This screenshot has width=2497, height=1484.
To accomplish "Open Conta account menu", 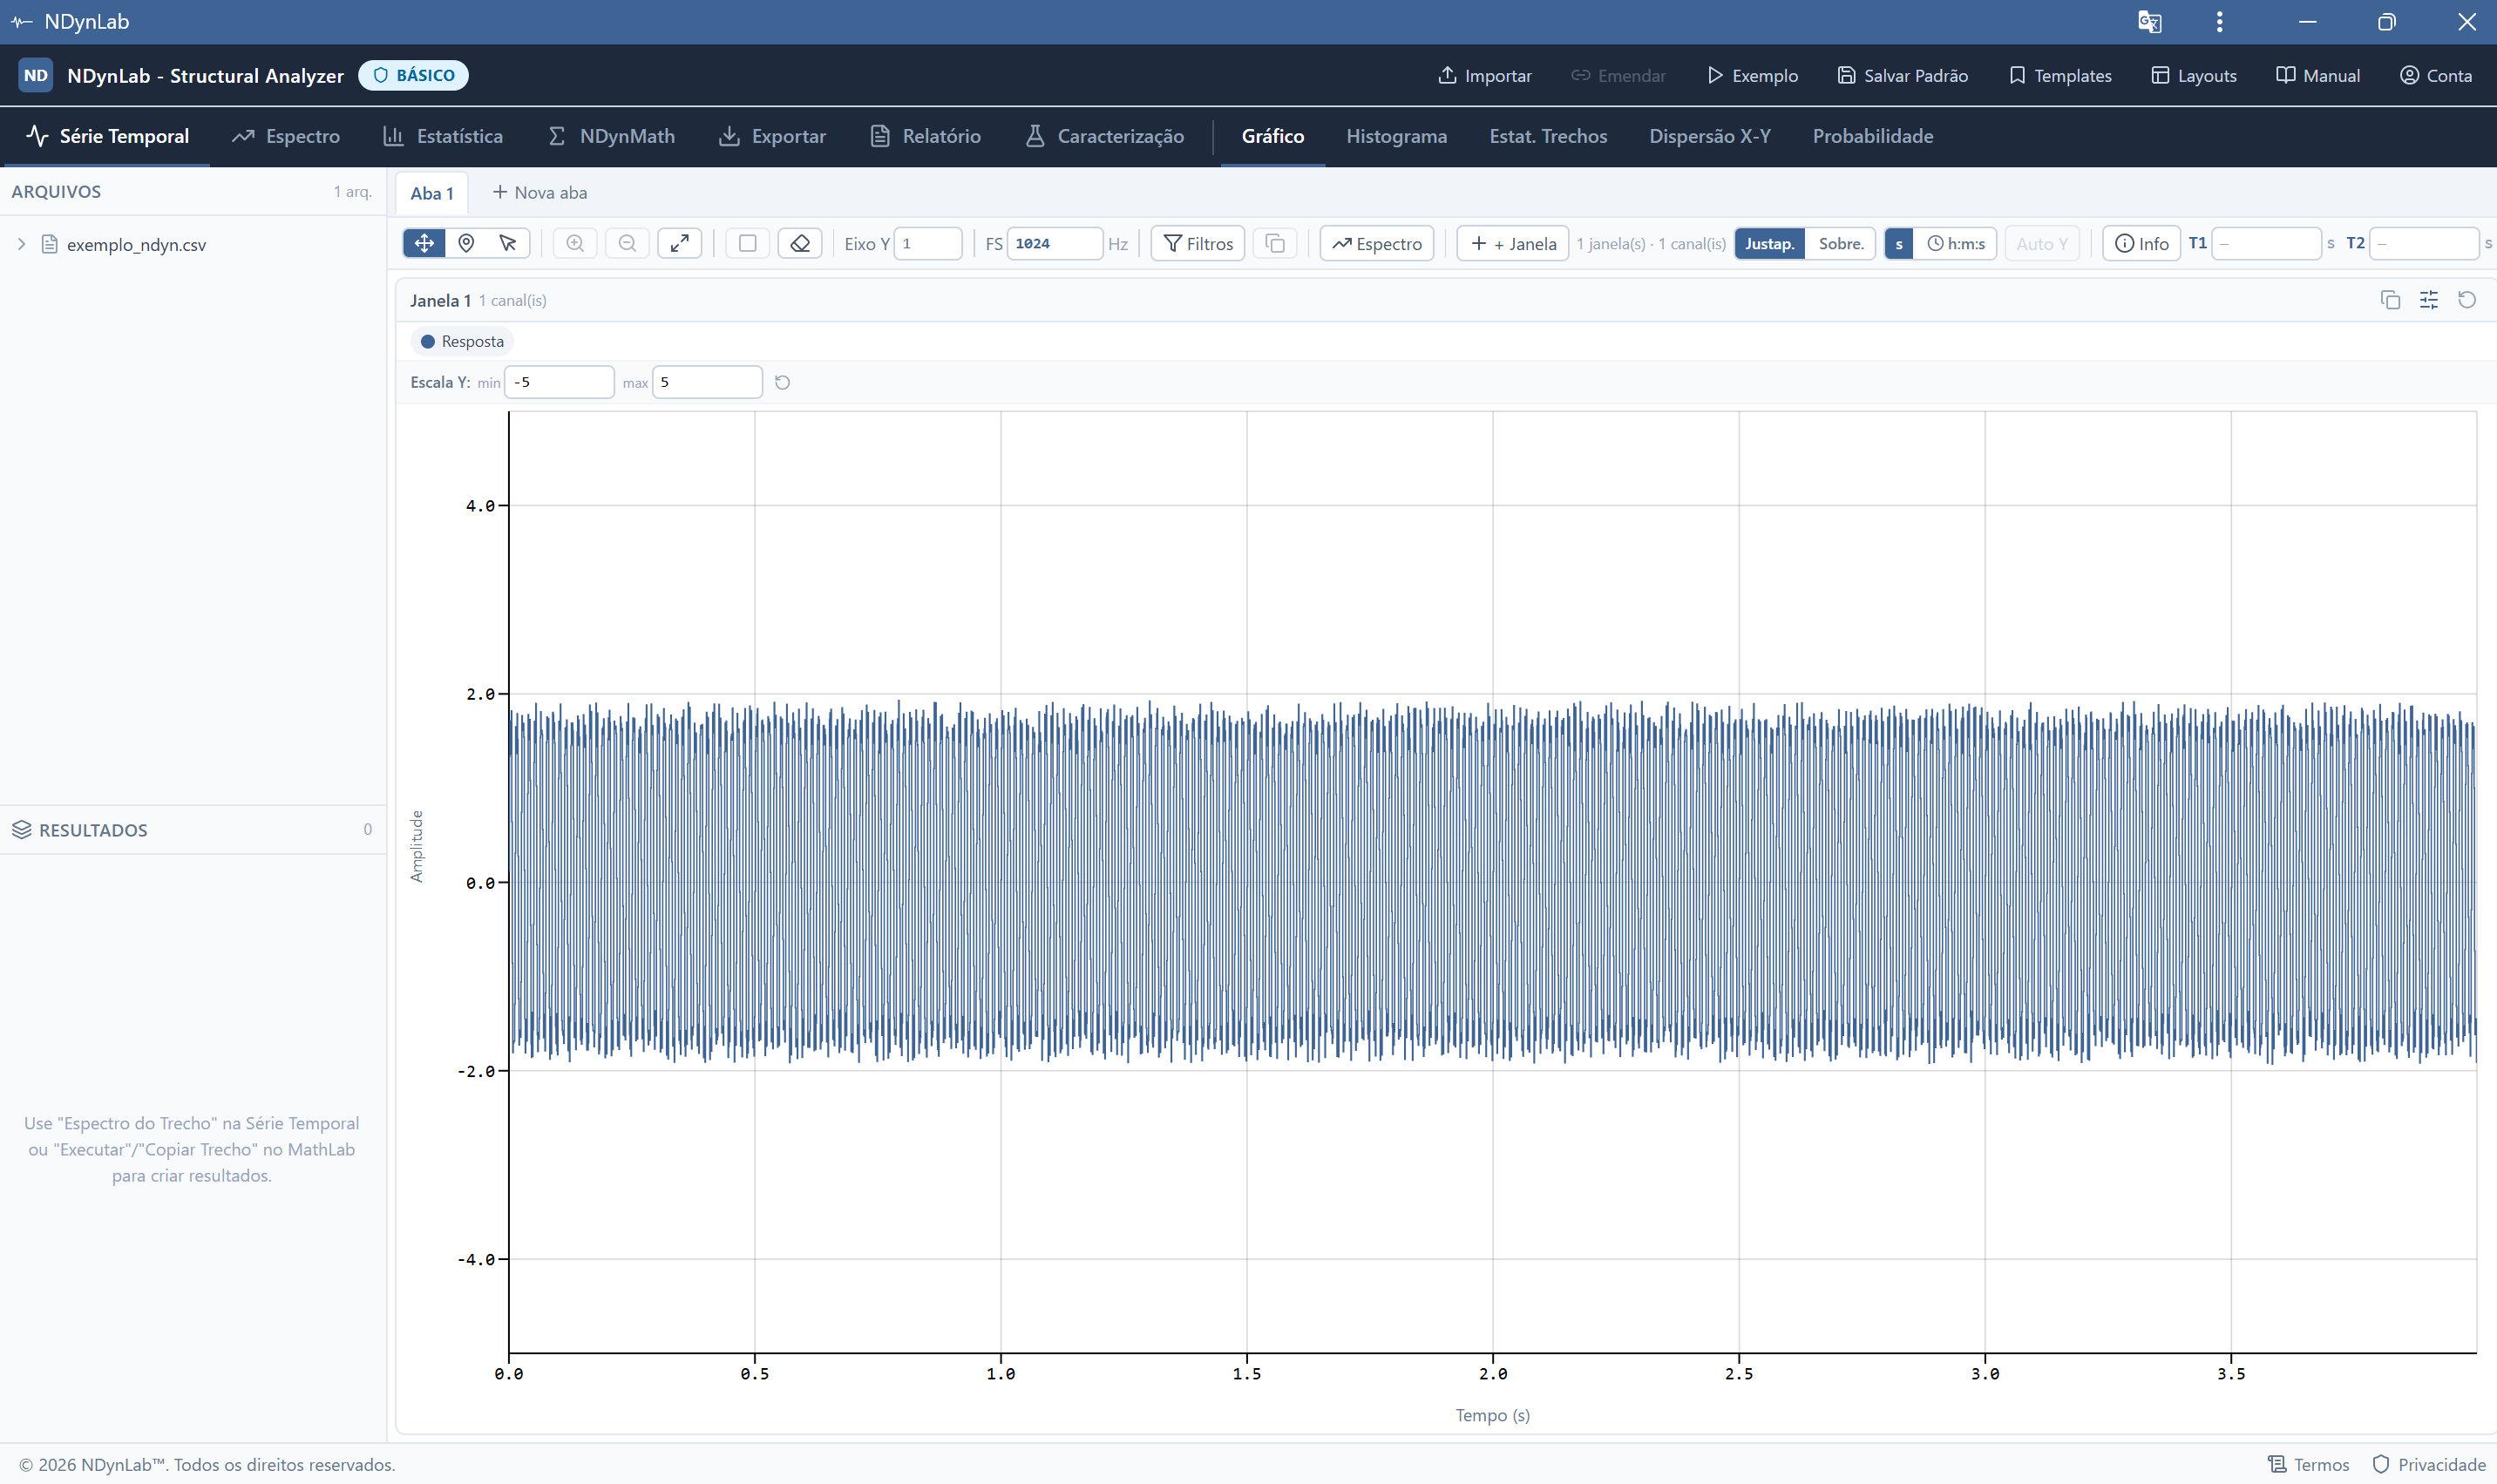I will click(2436, 75).
